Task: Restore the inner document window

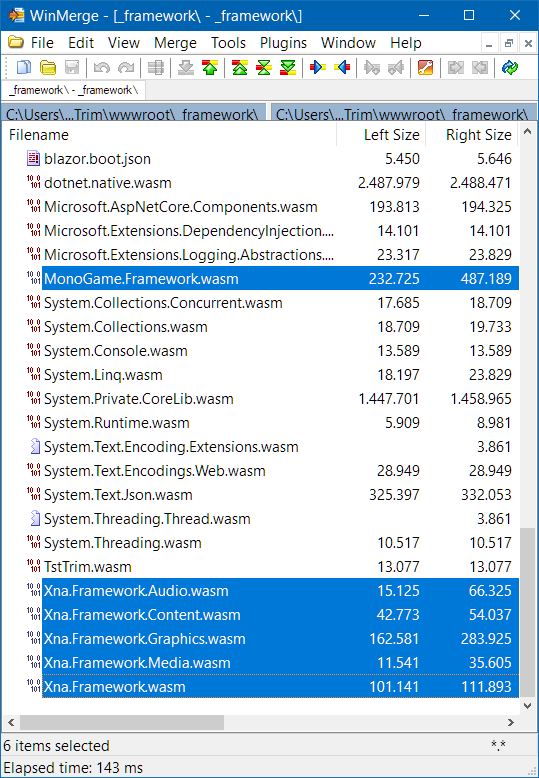Action: point(508,44)
